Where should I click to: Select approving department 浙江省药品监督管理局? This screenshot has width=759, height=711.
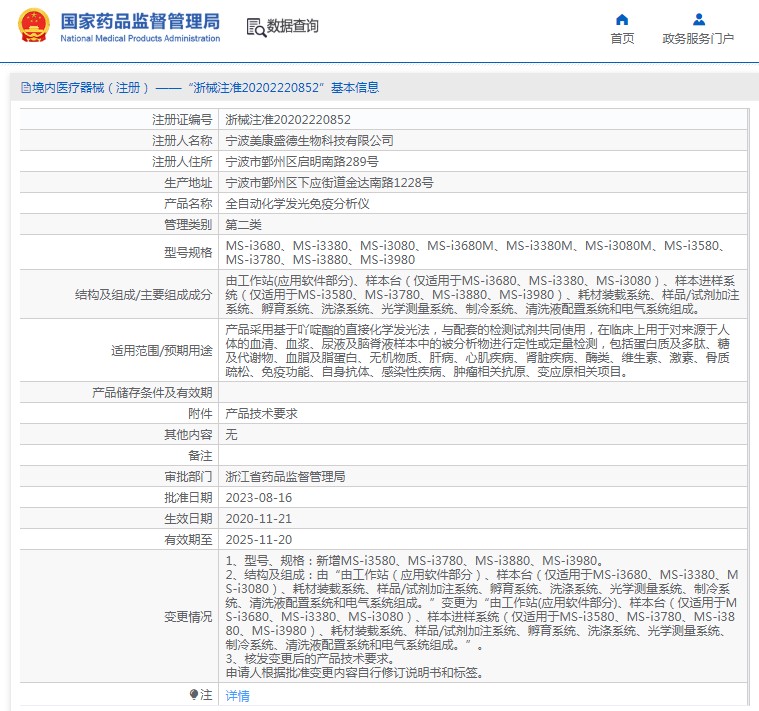pos(285,476)
